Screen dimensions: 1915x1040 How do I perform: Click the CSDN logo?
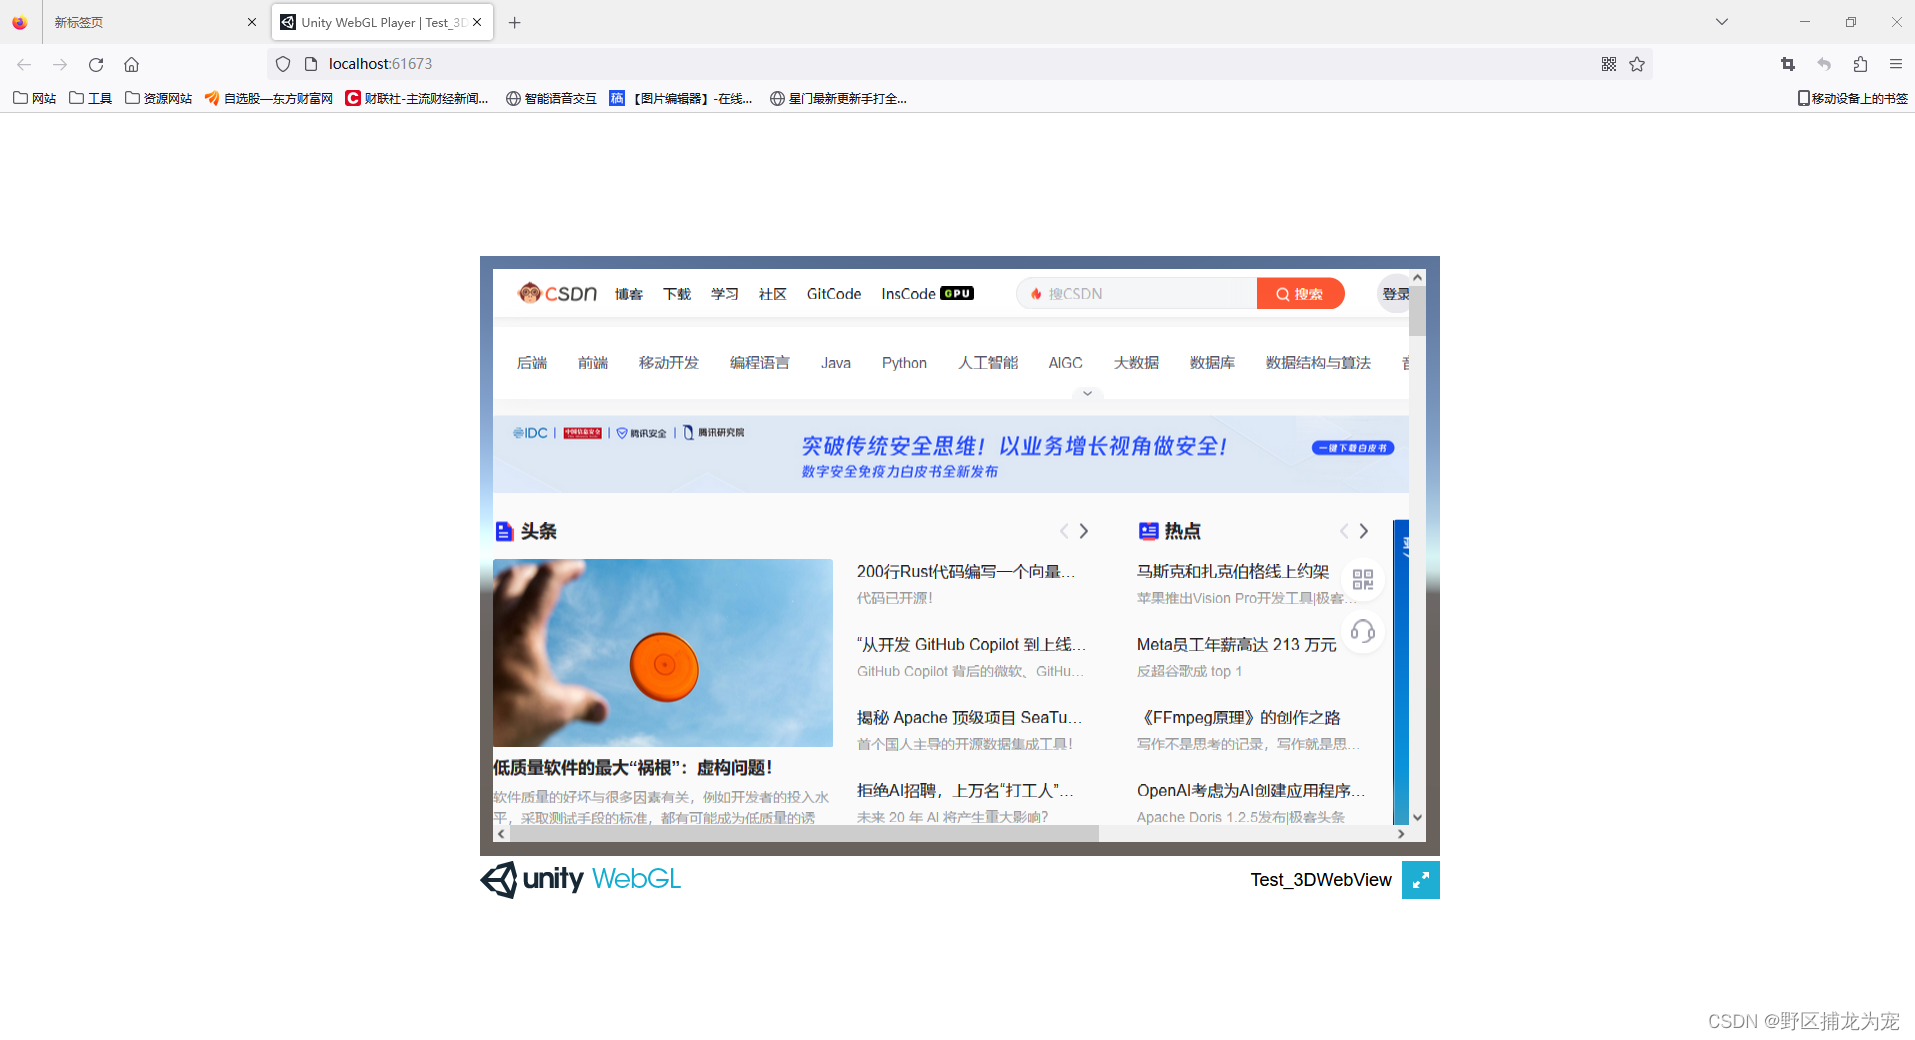(x=557, y=293)
